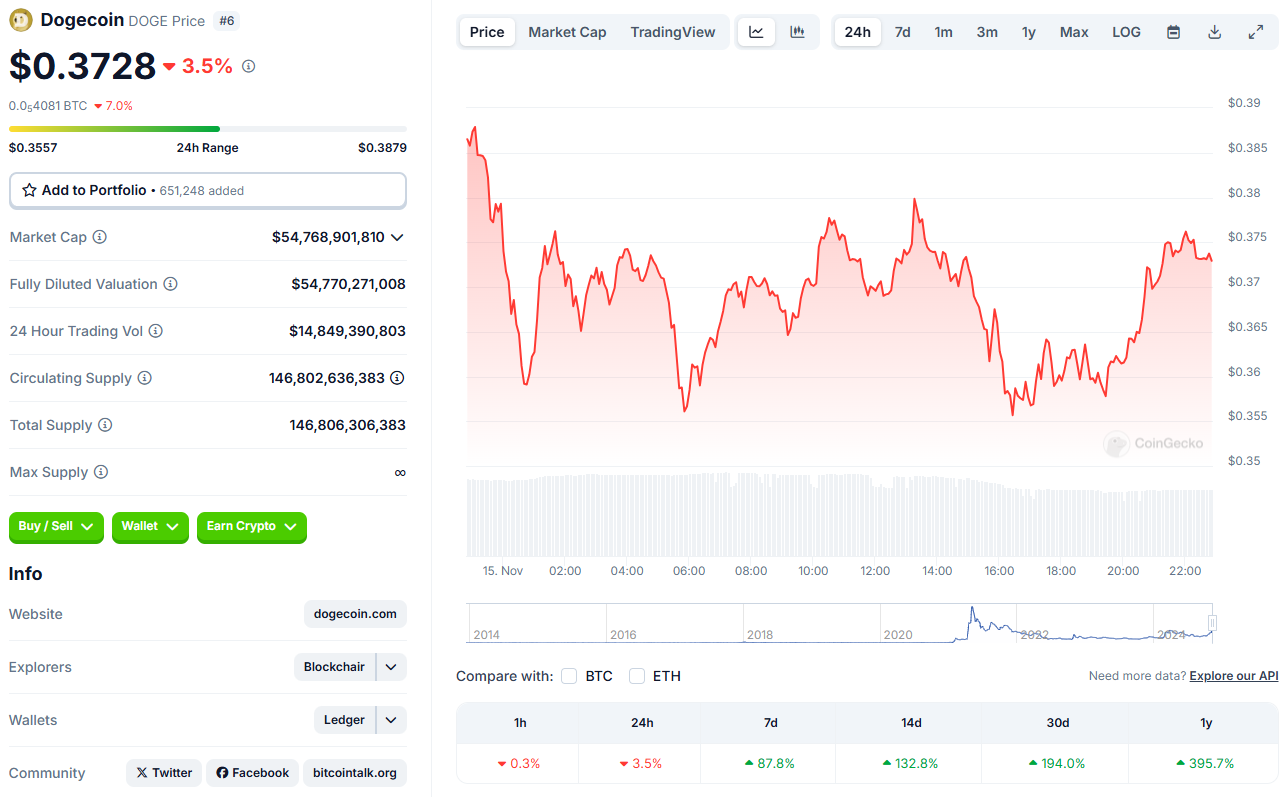This screenshot has width=1279, height=797.
Task: Open the Earn Crypto dropdown
Action: click(252, 527)
